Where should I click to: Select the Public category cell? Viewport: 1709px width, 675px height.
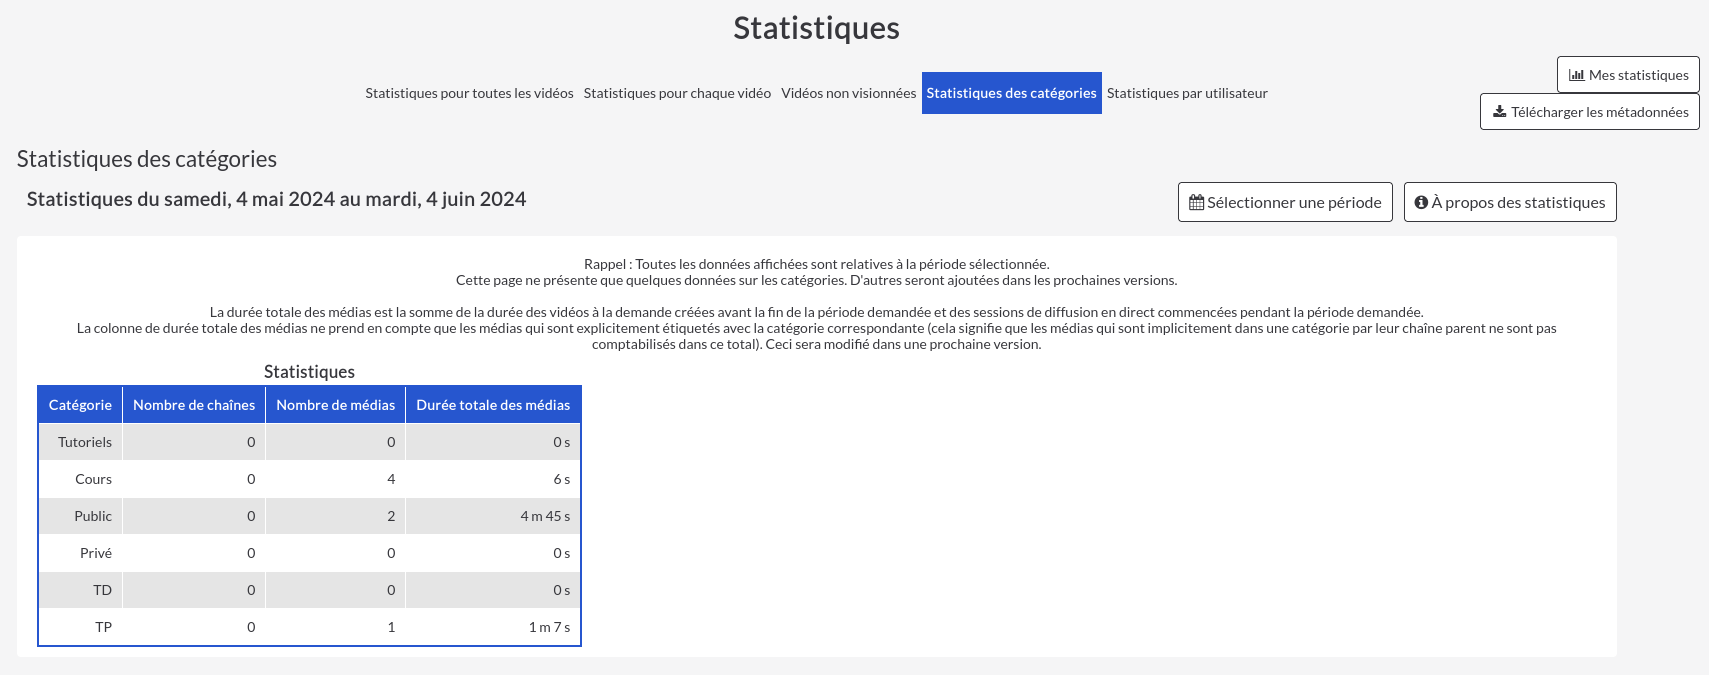click(x=81, y=516)
